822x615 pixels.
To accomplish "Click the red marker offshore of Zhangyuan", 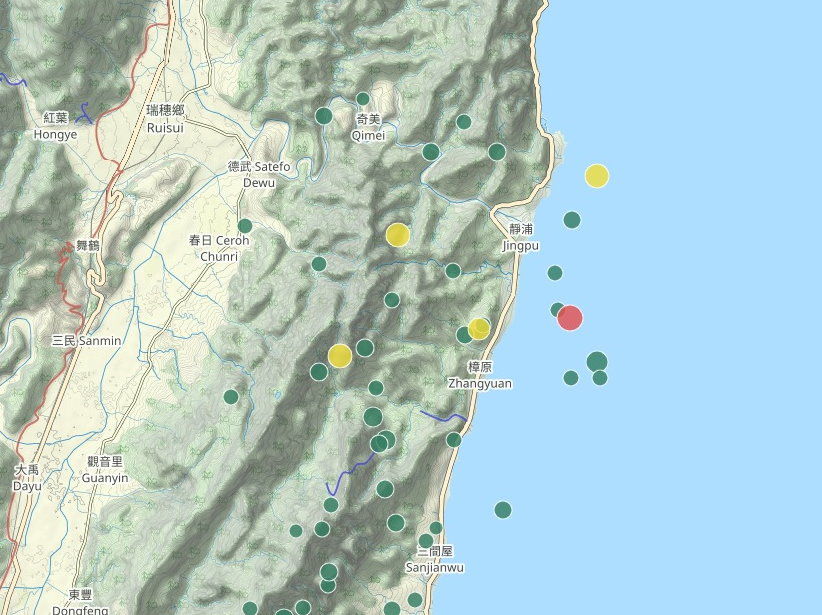I will (x=569, y=318).
